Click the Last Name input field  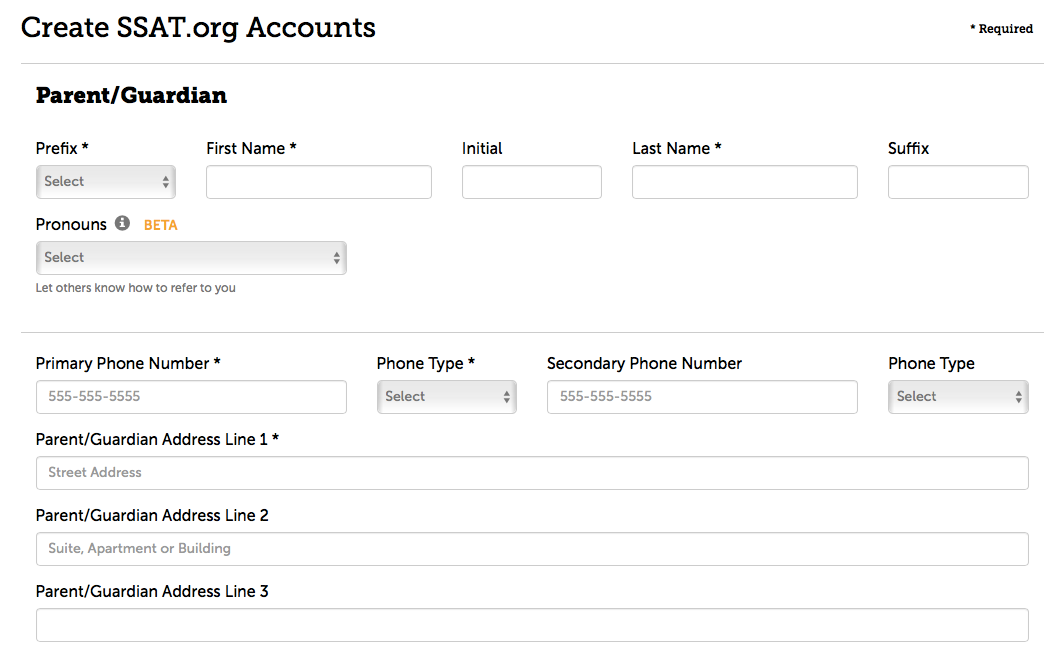pyautogui.click(x=745, y=182)
